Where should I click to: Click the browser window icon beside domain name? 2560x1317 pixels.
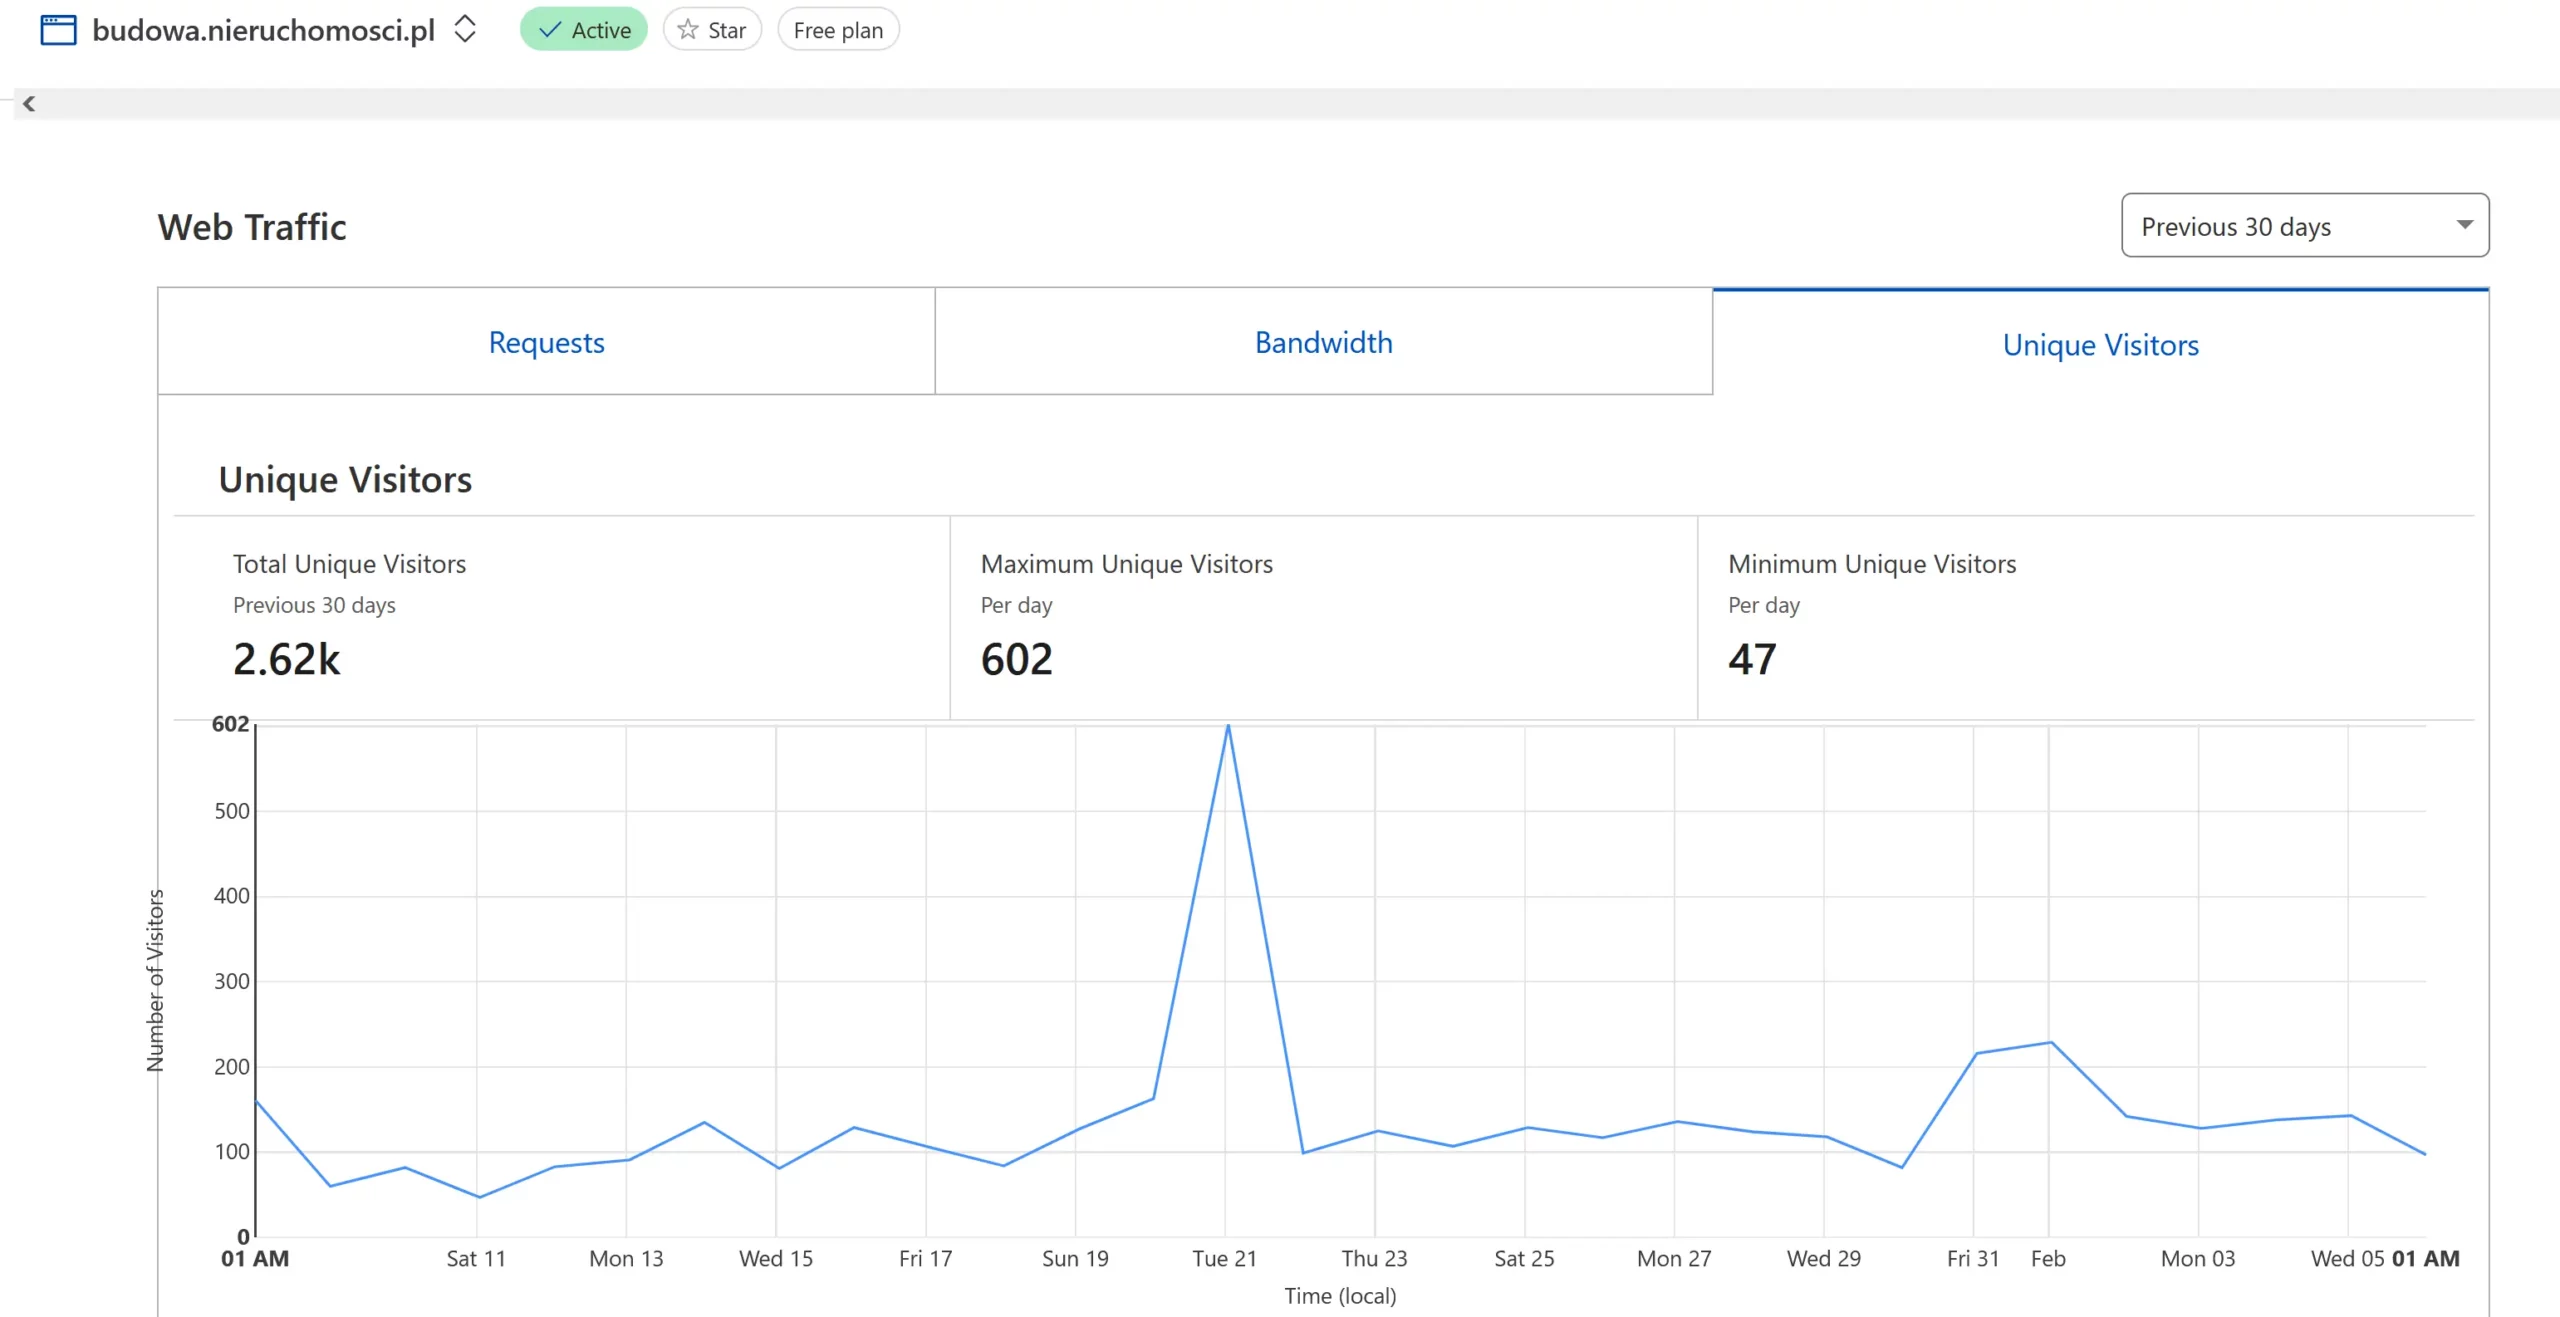pyautogui.click(x=58, y=30)
